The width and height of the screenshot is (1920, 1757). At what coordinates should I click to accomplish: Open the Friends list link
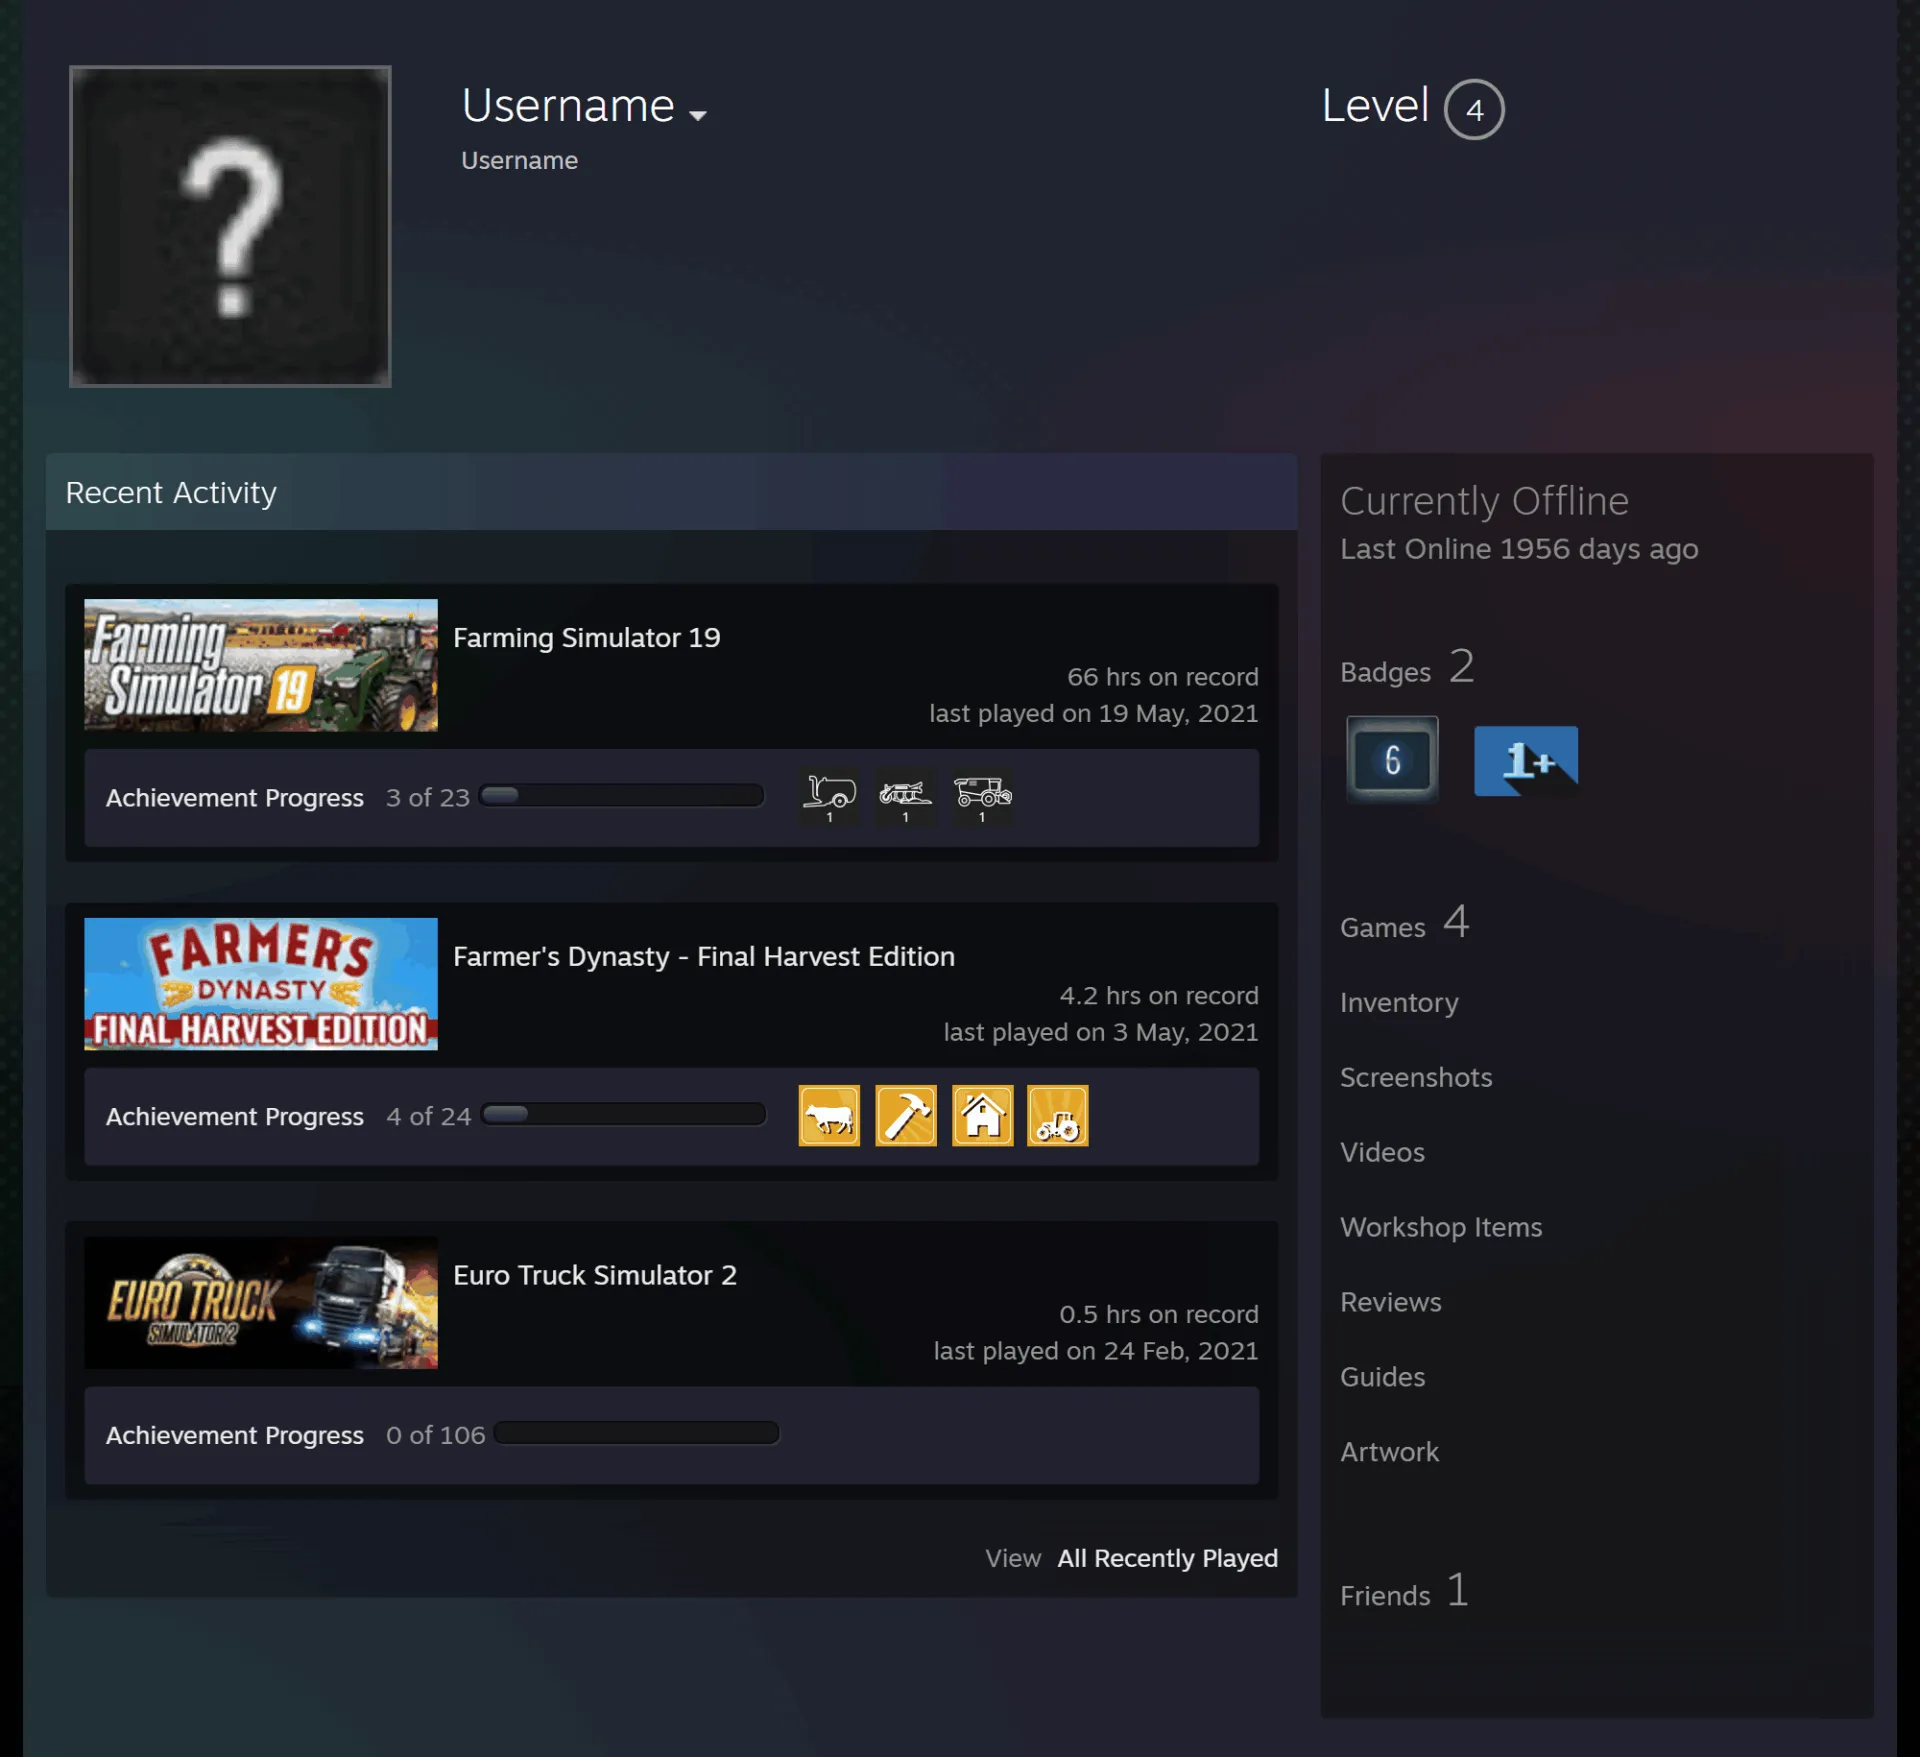pyautogui.click(x=1405, y=1591)
